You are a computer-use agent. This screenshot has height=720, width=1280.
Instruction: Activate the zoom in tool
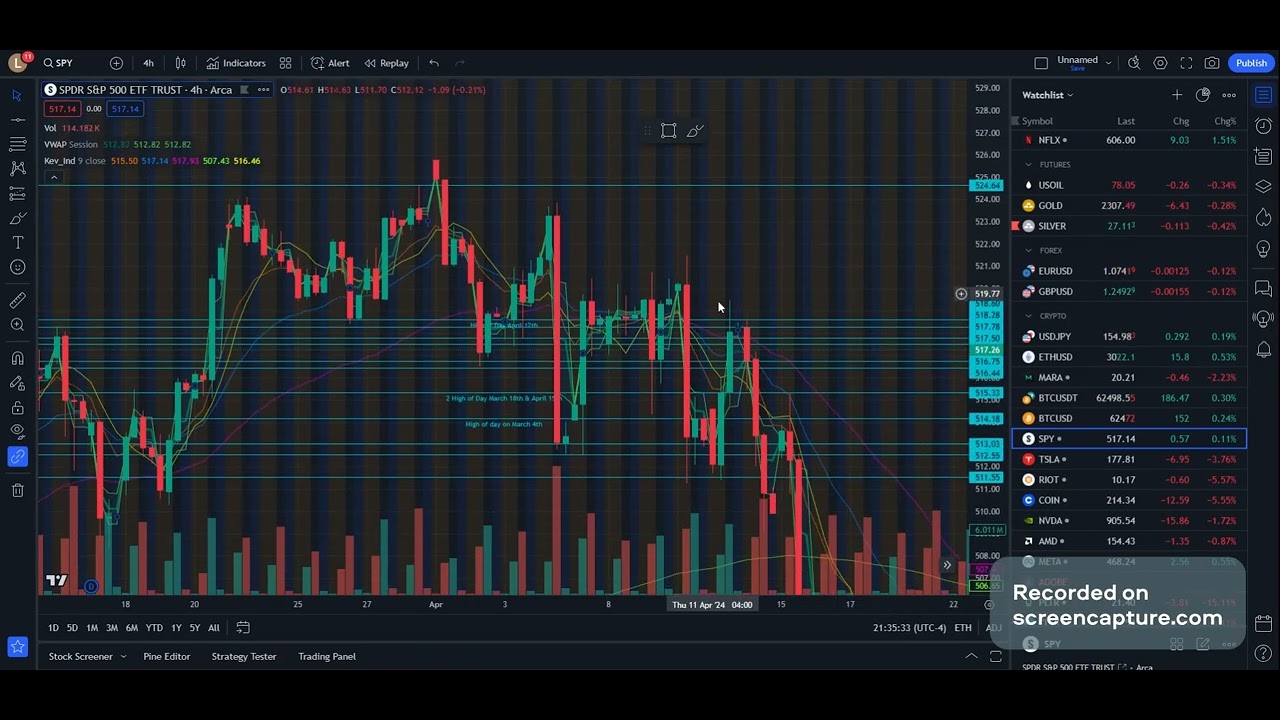(17, 325)
